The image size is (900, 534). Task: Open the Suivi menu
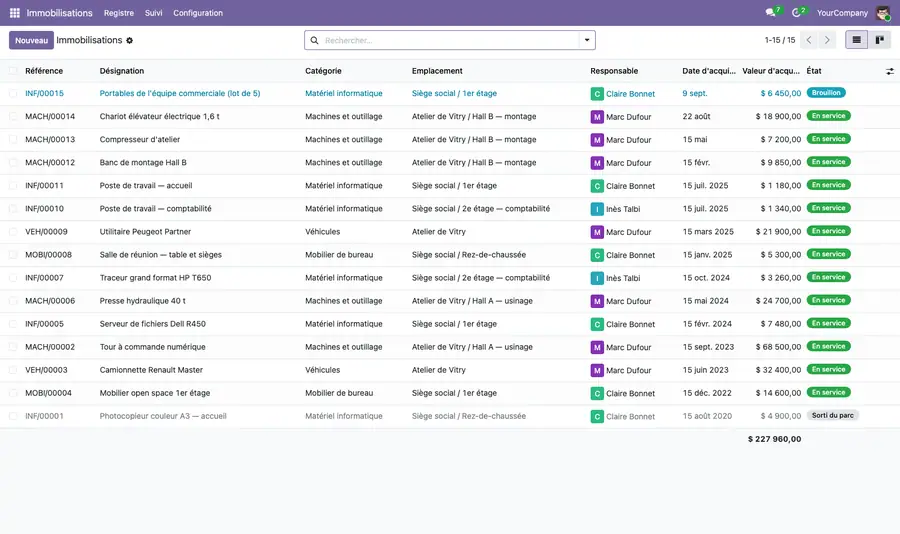click(x=153, y=13)
